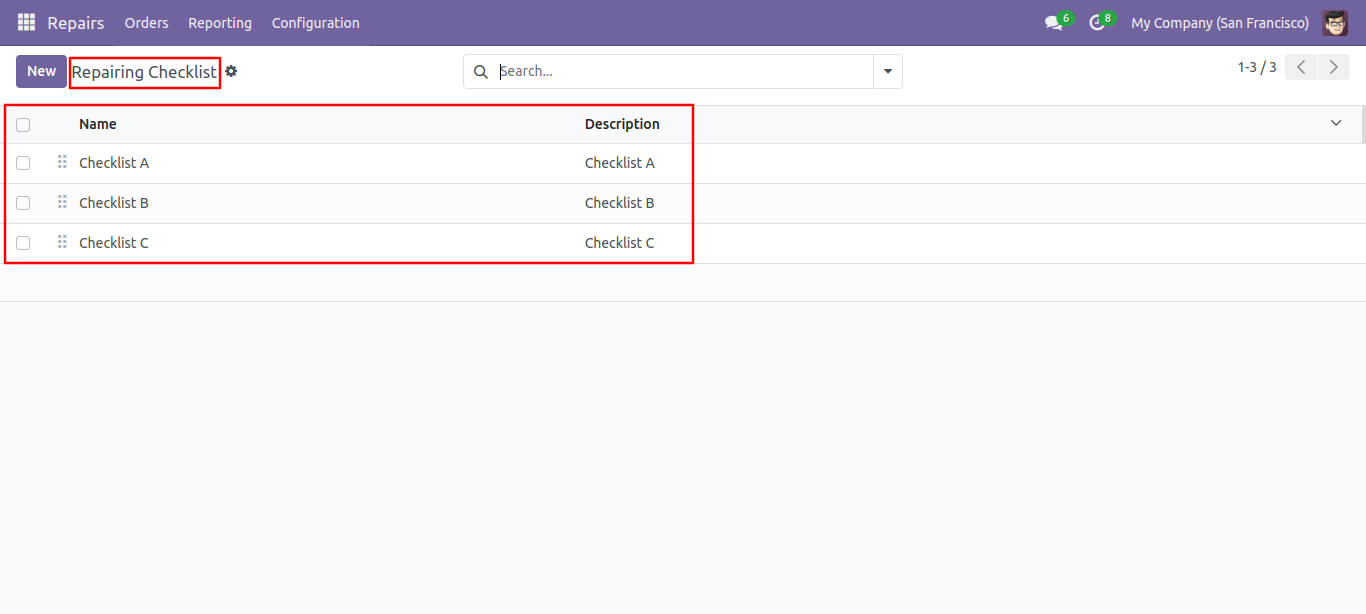
Task: Open the company switcher My Company (San Francisco)
Action: tap(1220, 23)
